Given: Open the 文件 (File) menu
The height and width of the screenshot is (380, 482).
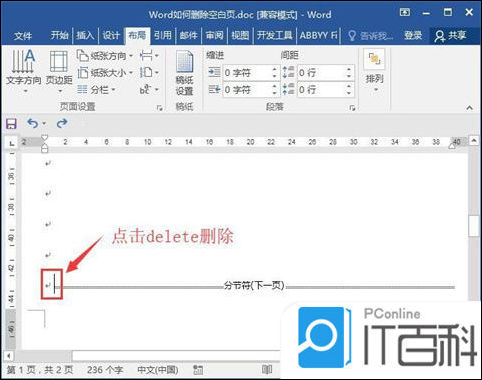Looking at the screenshot, I should point(23,36).
